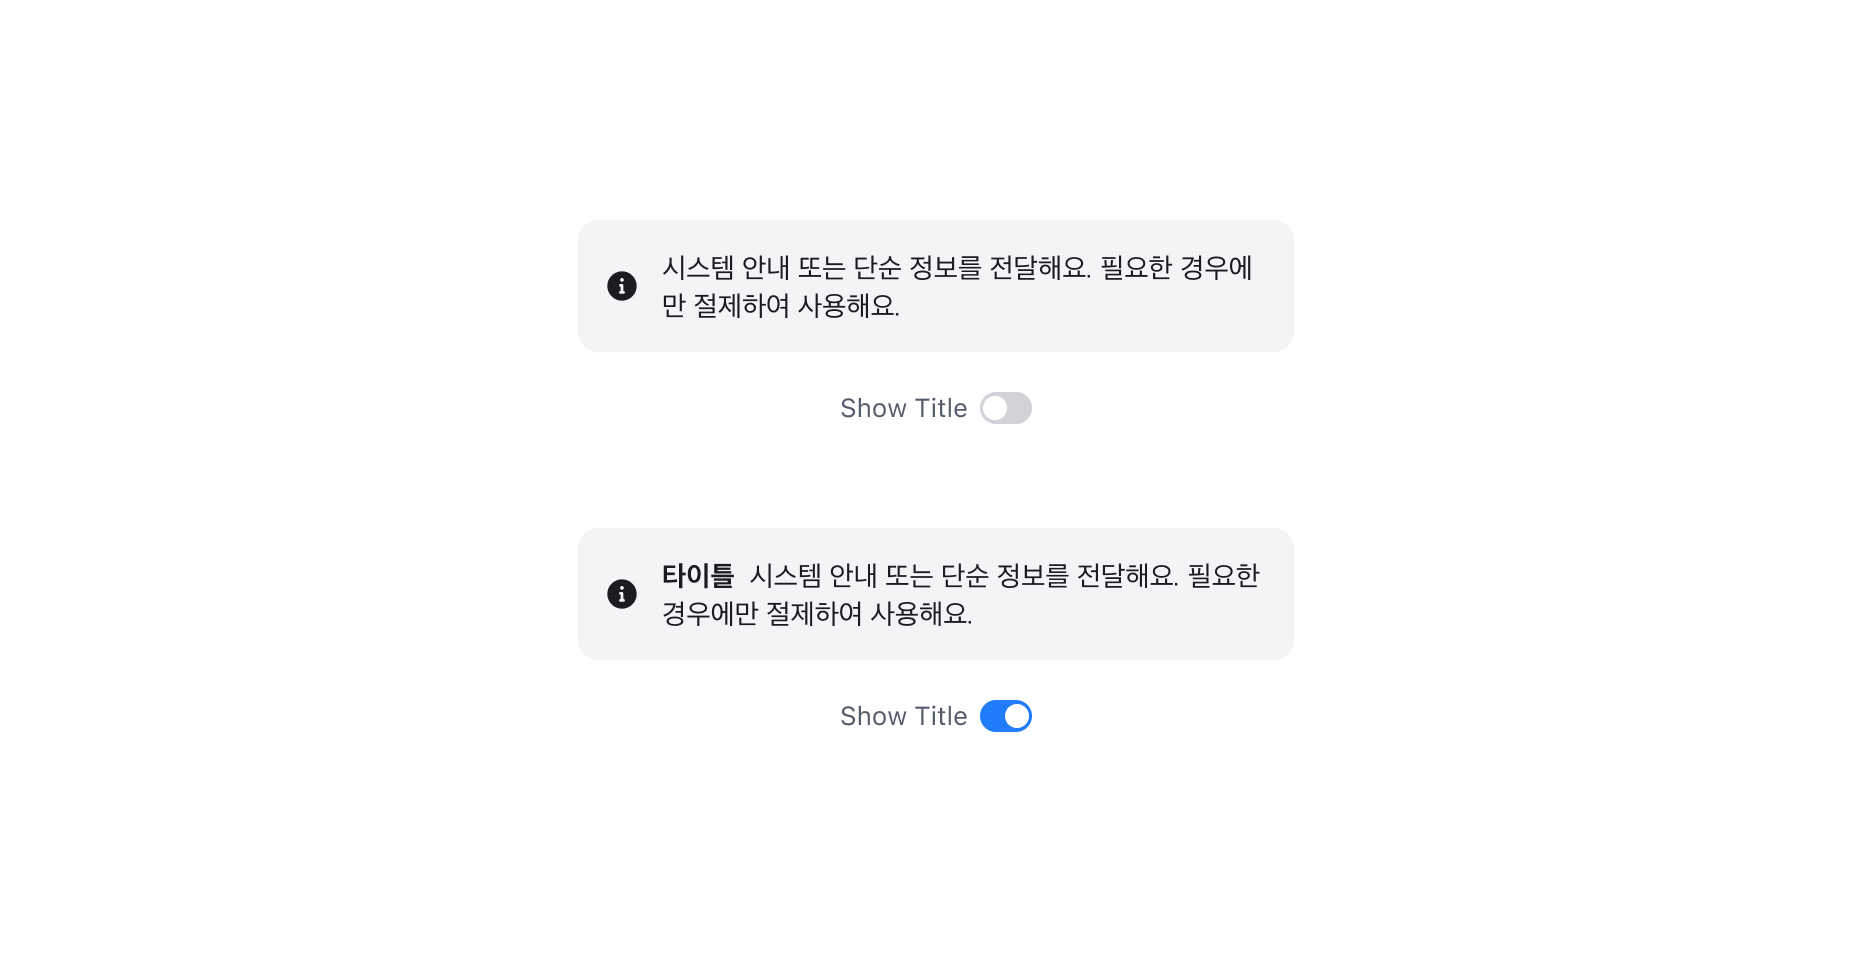
Task: Disable the blue Show Title toggle
Action: tap(1006, 716)
